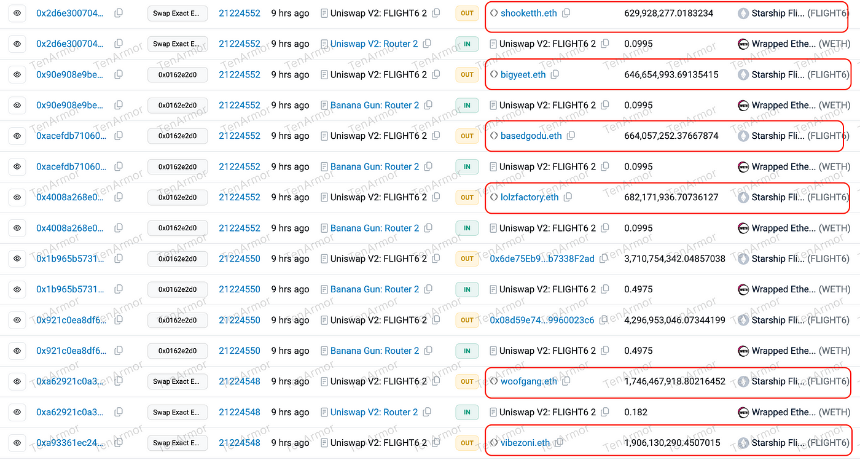The height and width of the screenshot is (460, 860).
Task: Copy Banana Gun: Router 2 address in 0x1b965b5731 row
Action: tap(428, 289)
